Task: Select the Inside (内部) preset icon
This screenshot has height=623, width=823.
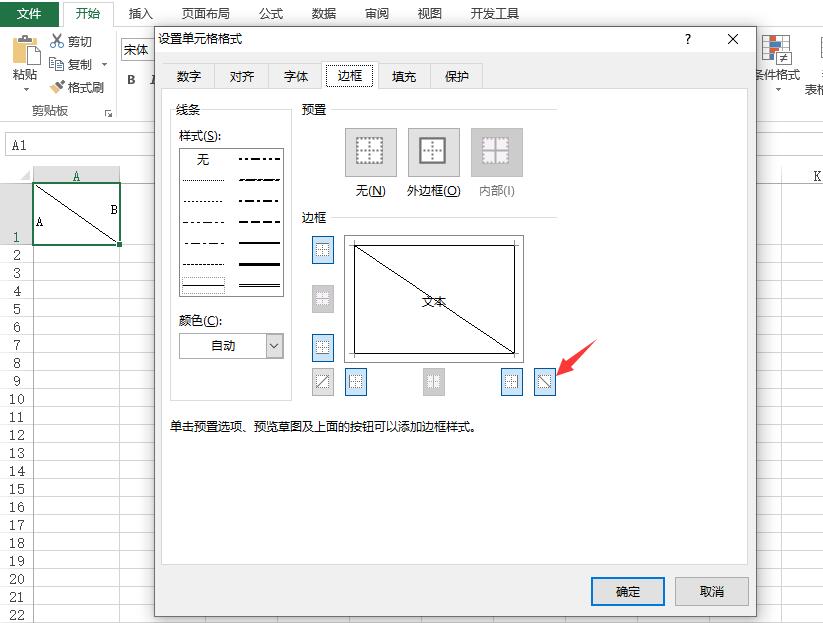Action: (x=497, y=152)
